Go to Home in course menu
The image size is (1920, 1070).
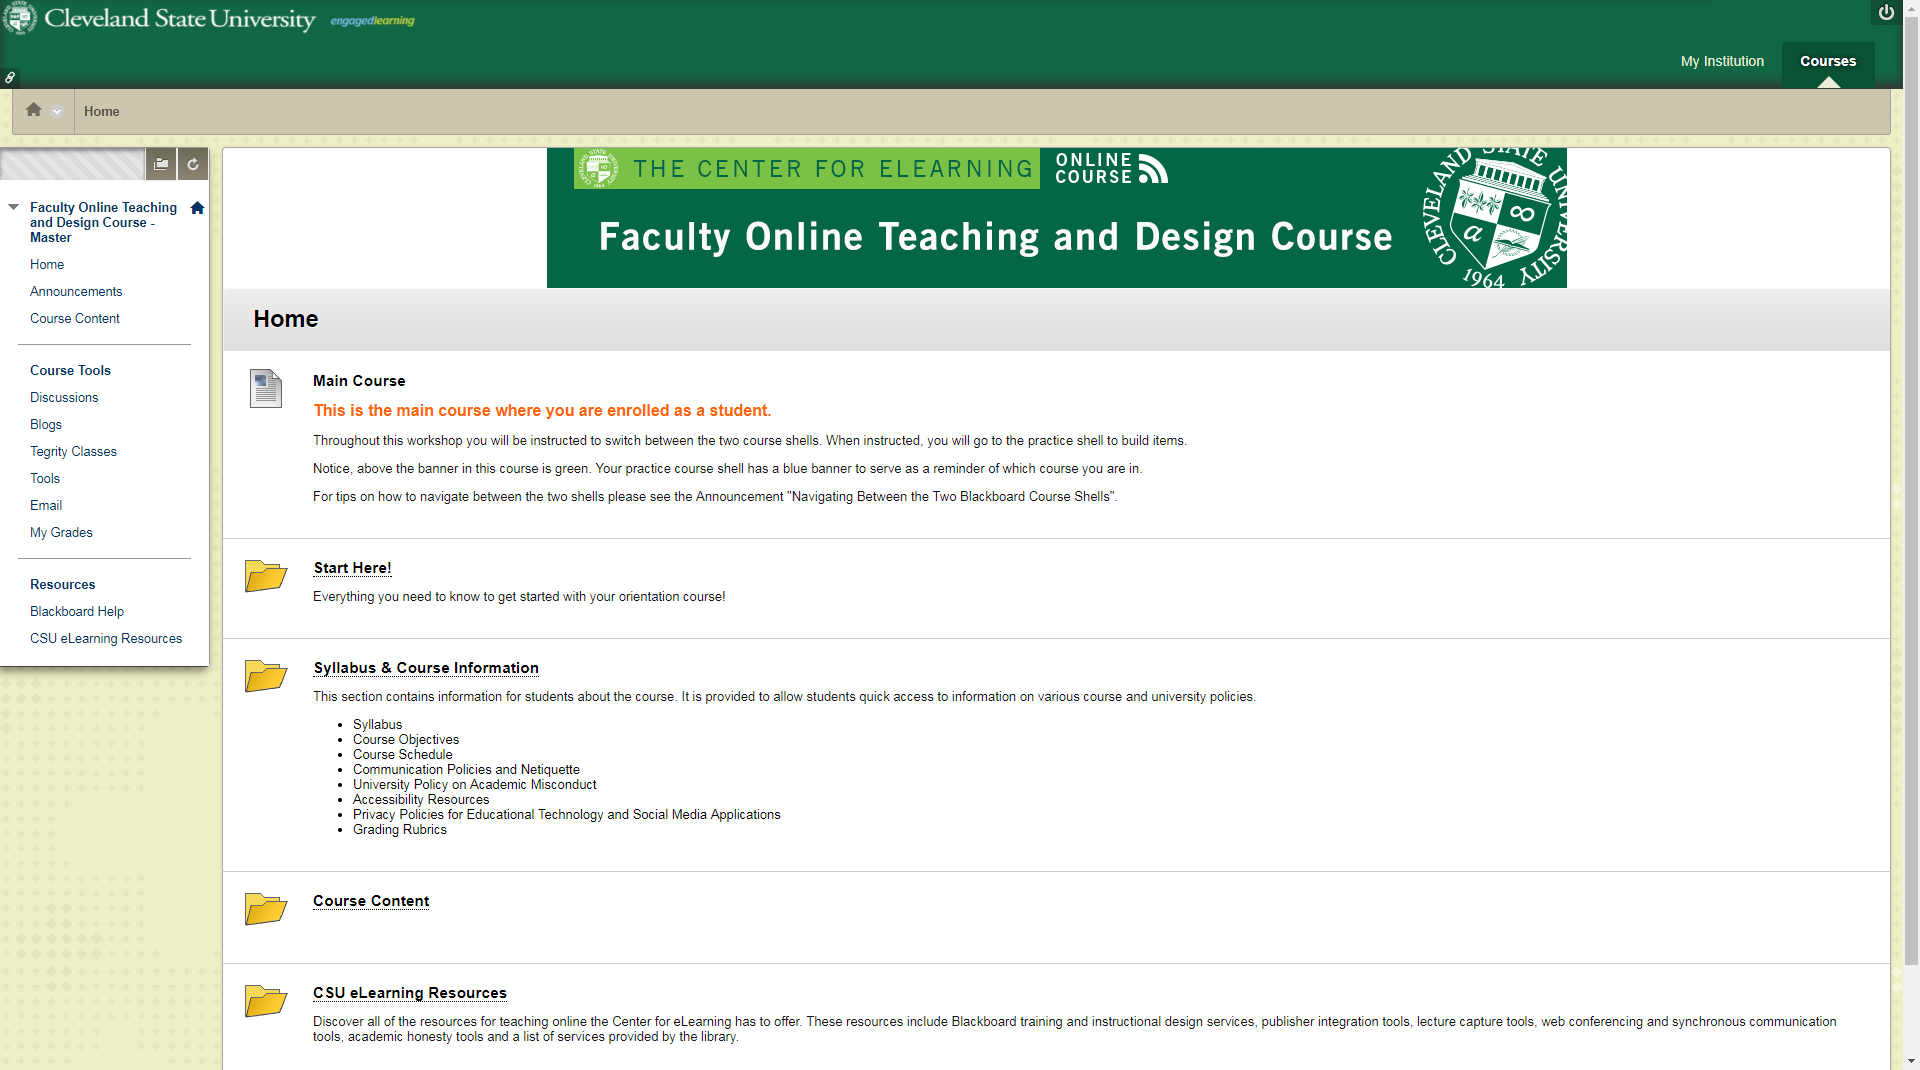(47, 264)
